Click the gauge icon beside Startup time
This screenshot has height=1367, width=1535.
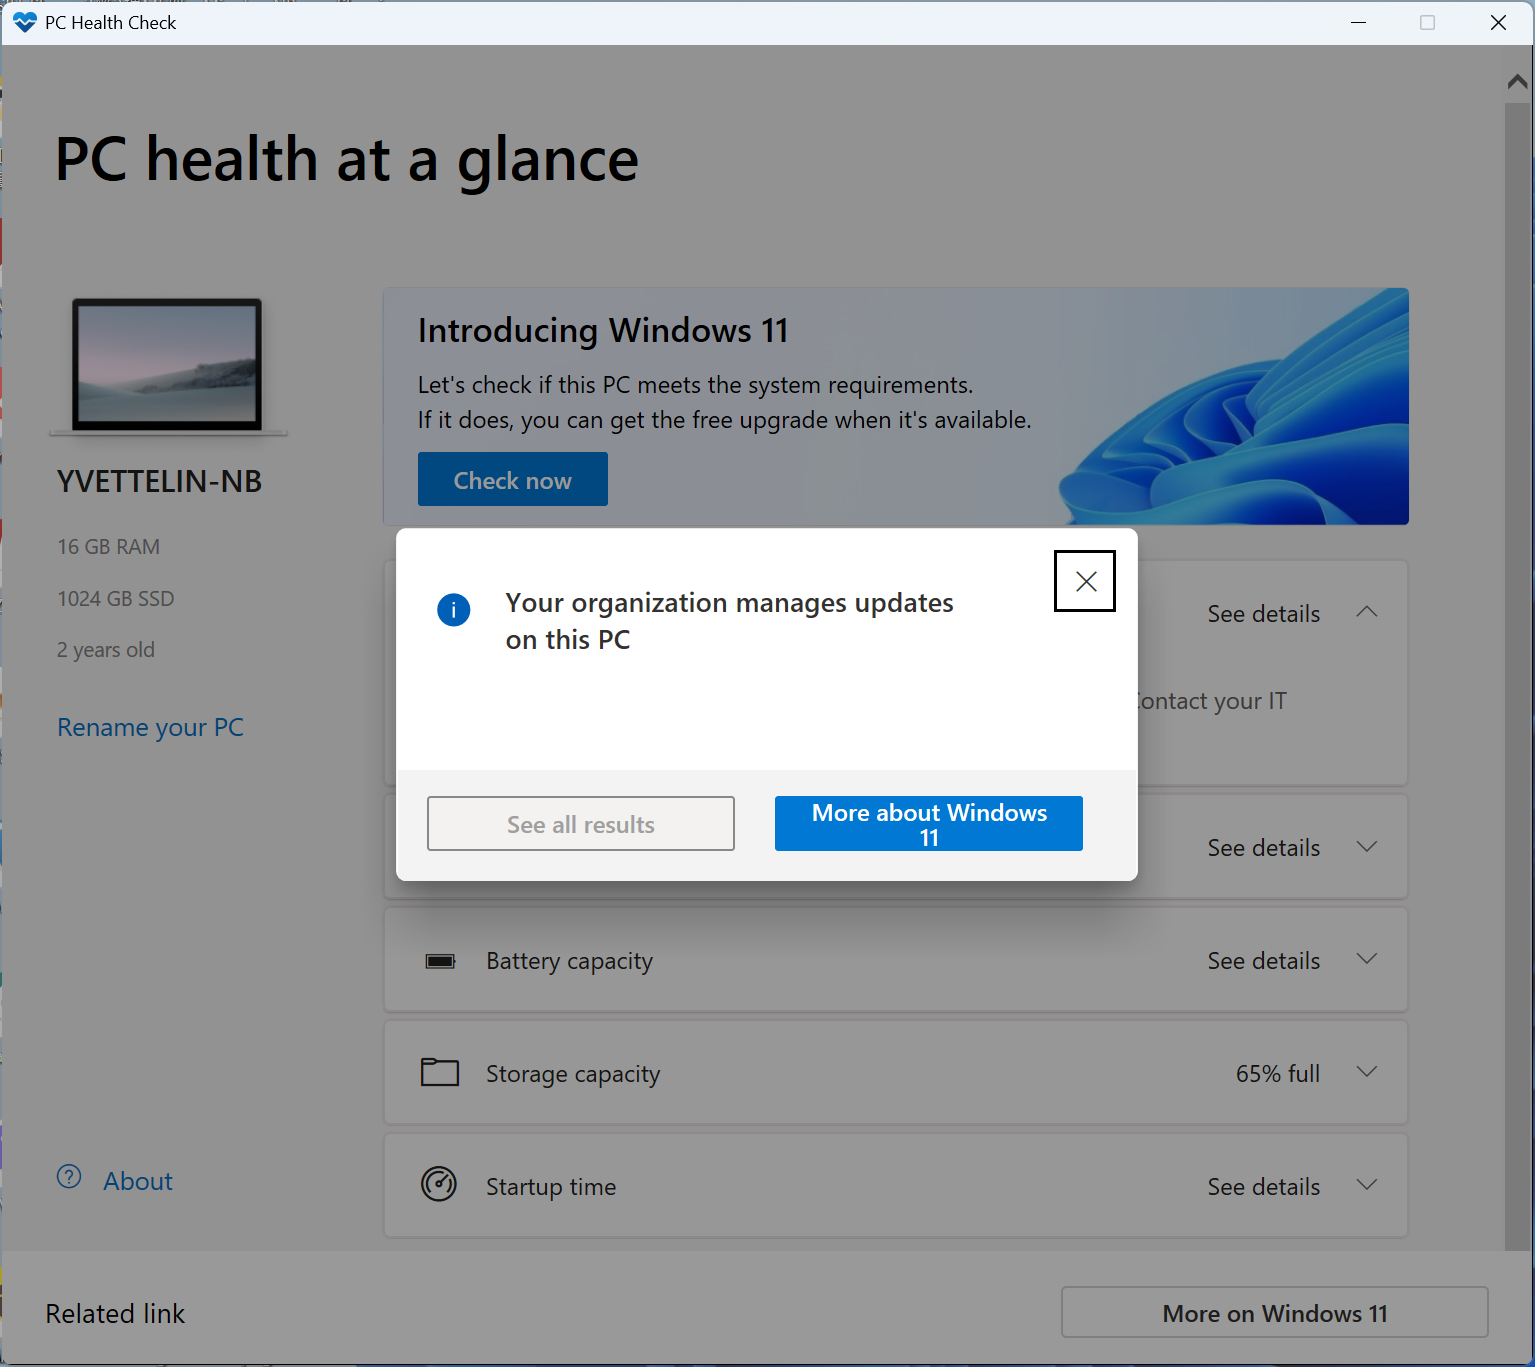tap(439, 1184)
